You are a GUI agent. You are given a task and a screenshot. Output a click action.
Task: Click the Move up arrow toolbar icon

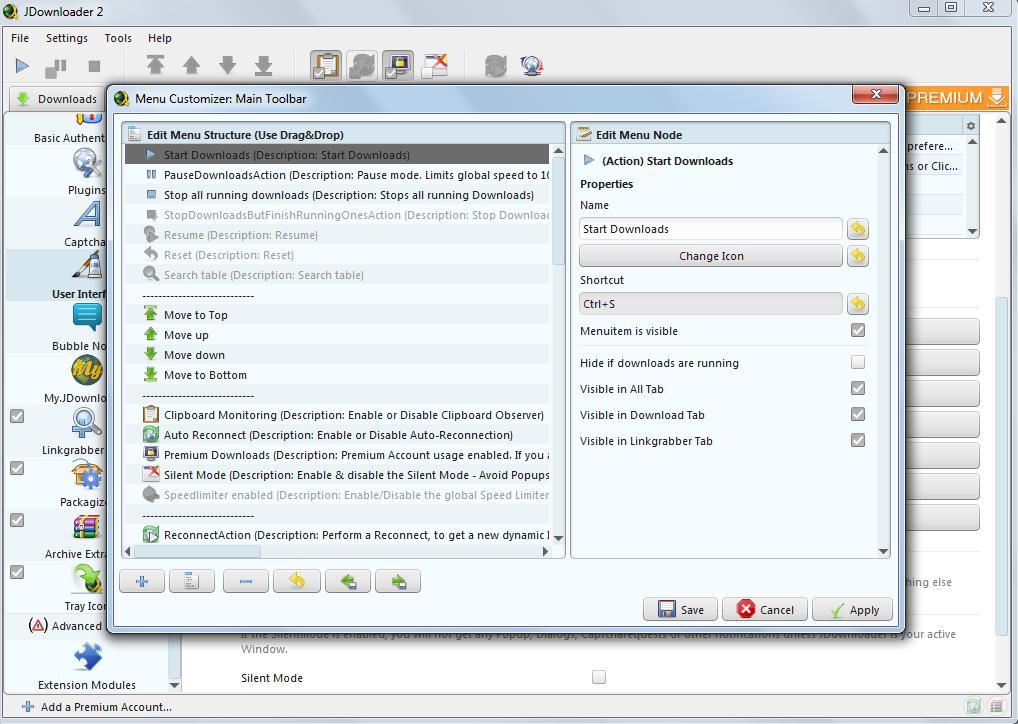click(x=192, y=65)
